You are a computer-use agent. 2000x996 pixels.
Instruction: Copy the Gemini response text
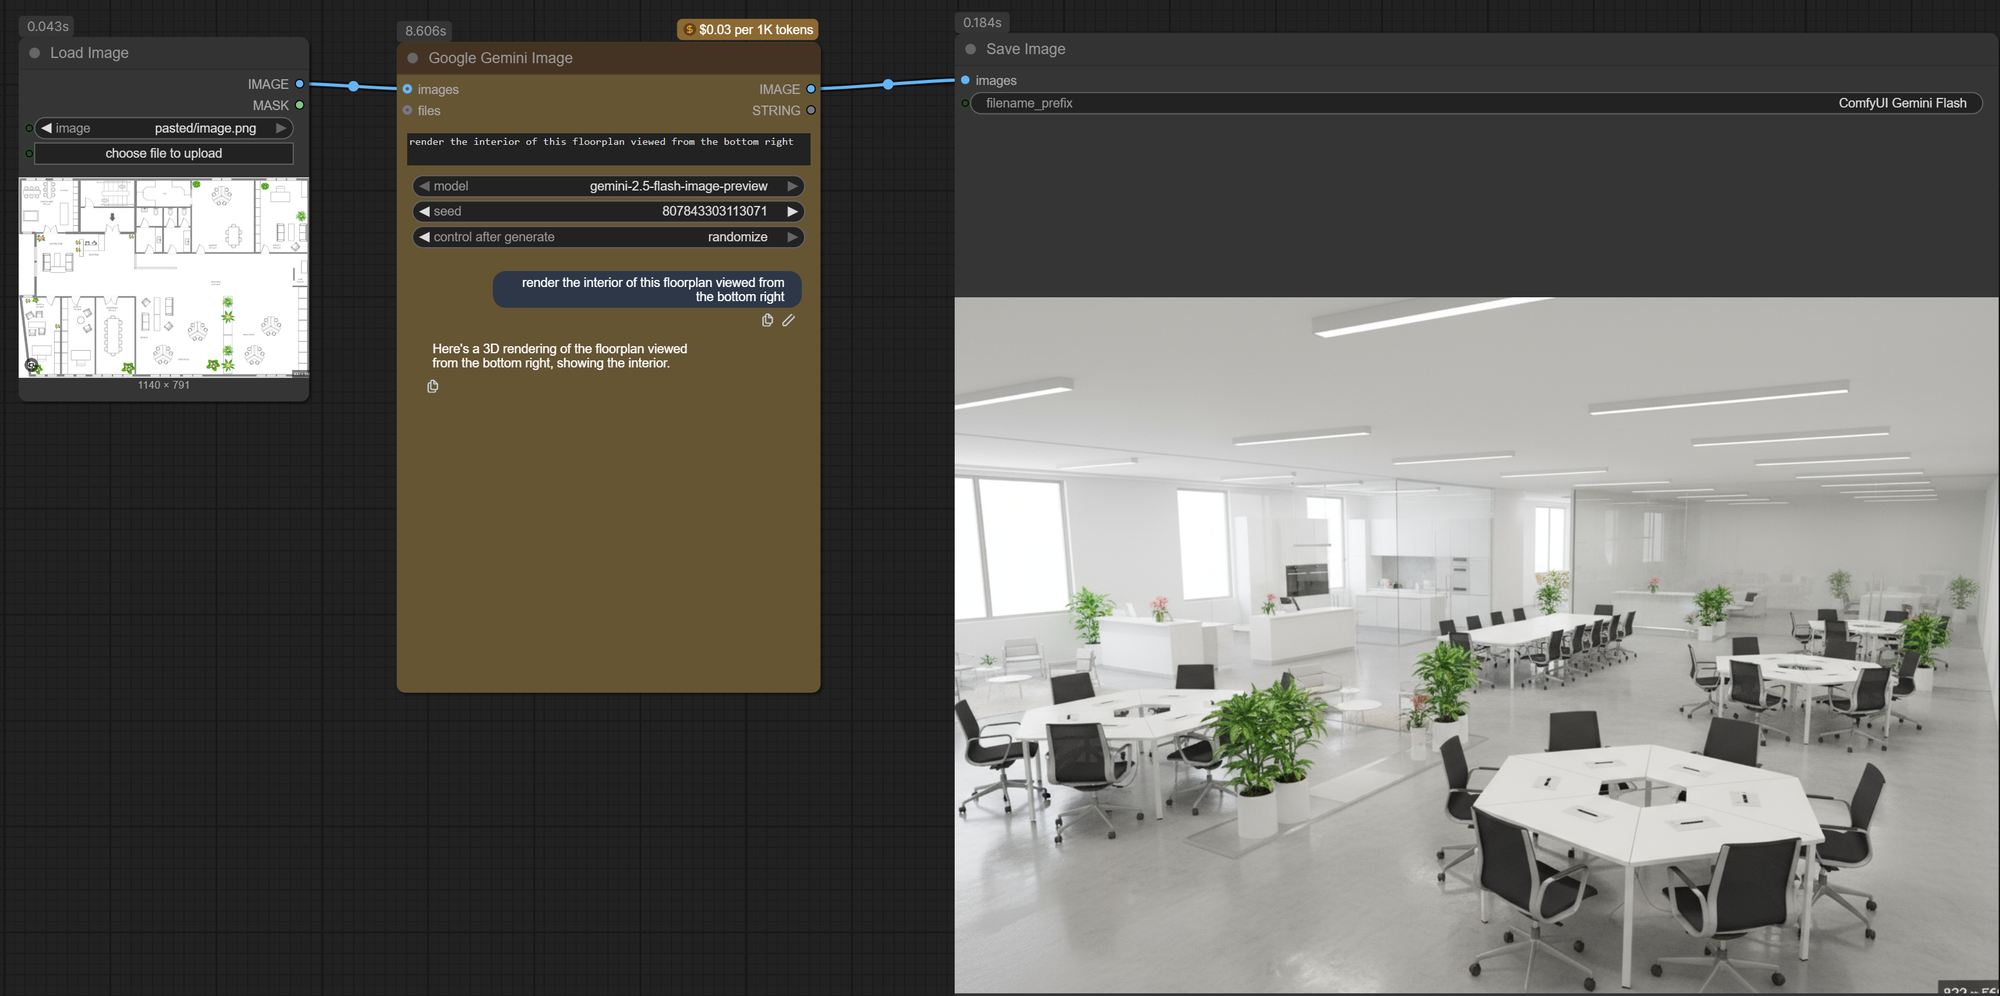click(432, 387)
